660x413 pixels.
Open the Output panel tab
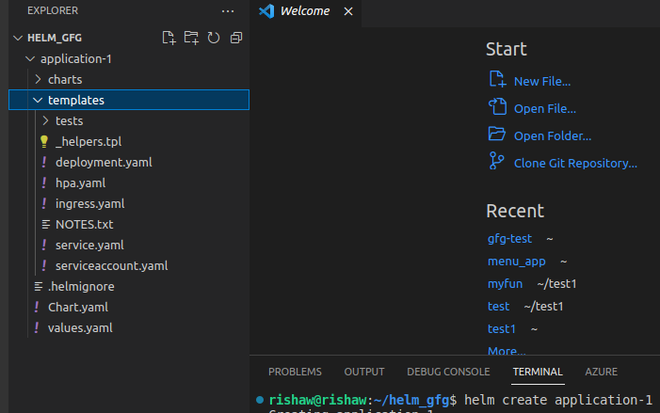pyautogui.click(x=364, y=372)
